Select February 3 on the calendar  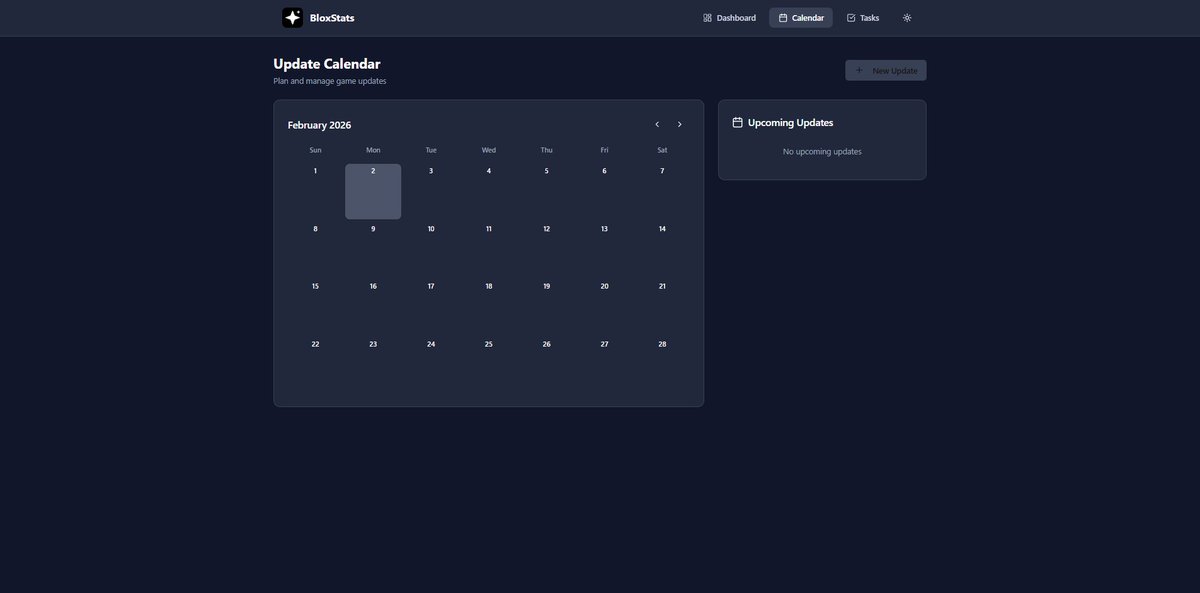pos(431,192)
